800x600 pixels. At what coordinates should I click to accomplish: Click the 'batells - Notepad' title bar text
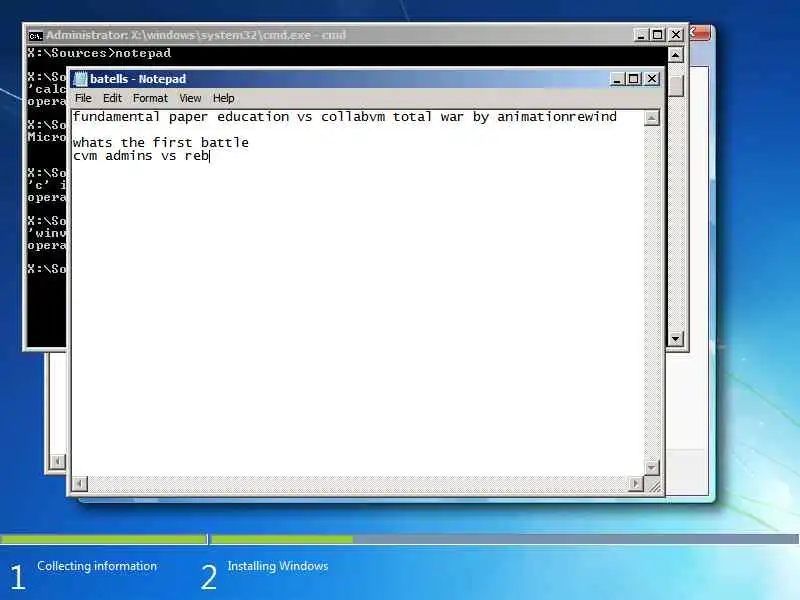click(x=138, y=79)
